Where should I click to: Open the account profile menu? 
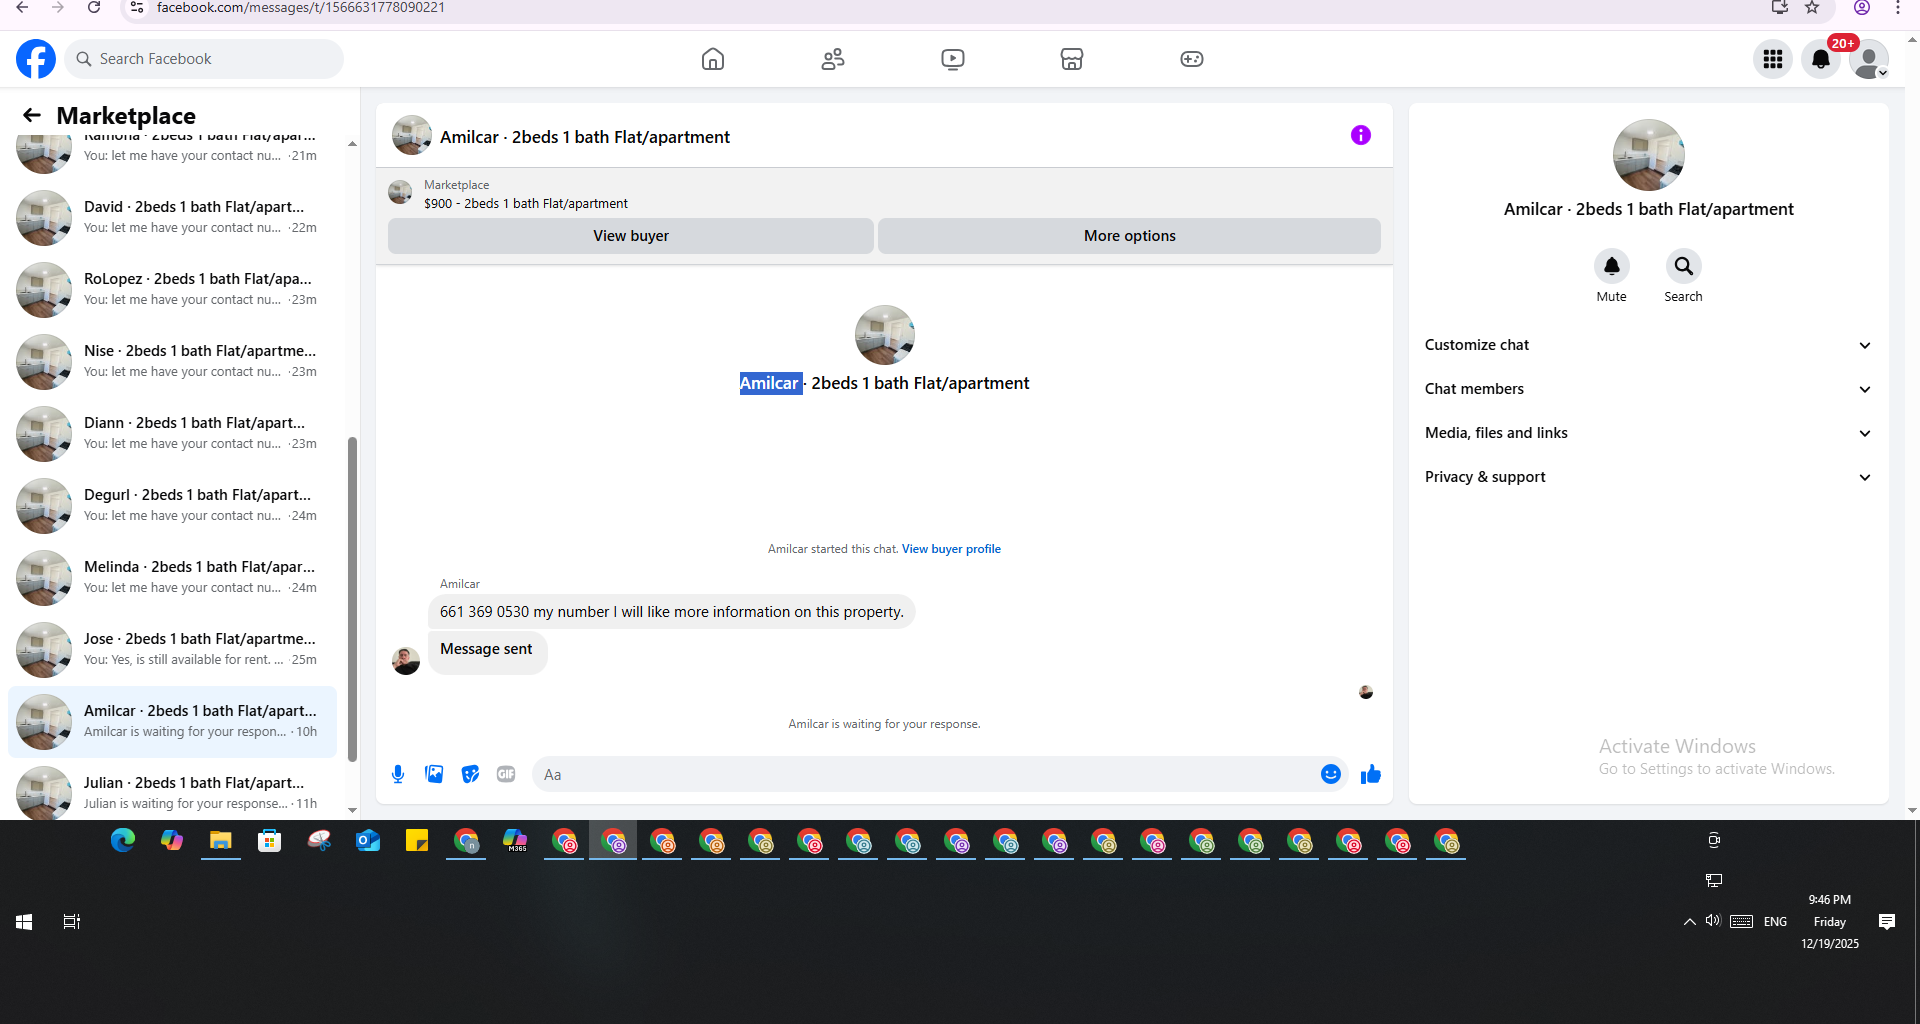(1869, 59)
